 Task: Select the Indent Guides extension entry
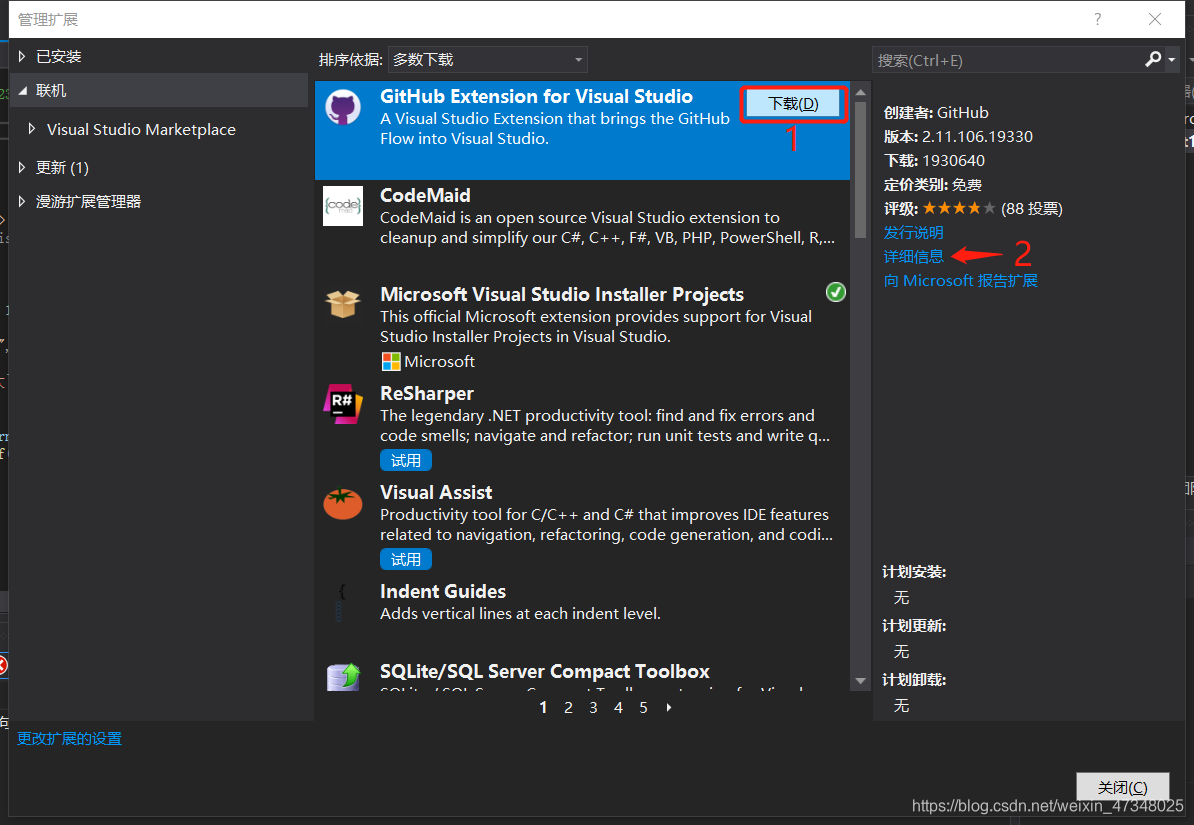tap(583, 614)
